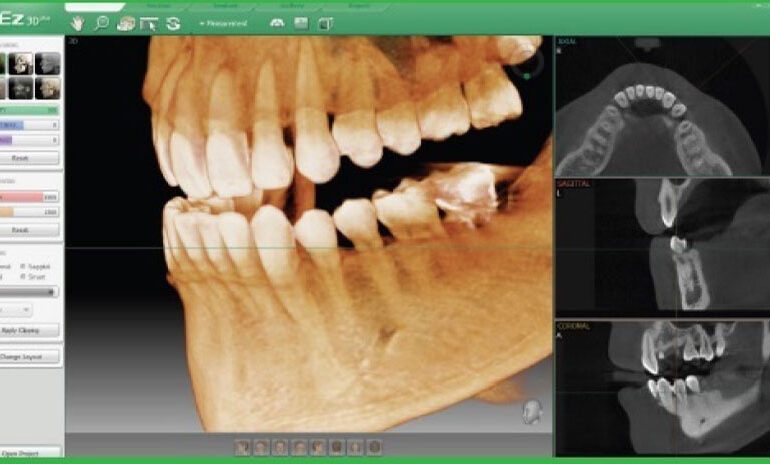Select the first view preset thumbnail at bottom
This screenshot has height=464, width=770.
click(242, 447)
